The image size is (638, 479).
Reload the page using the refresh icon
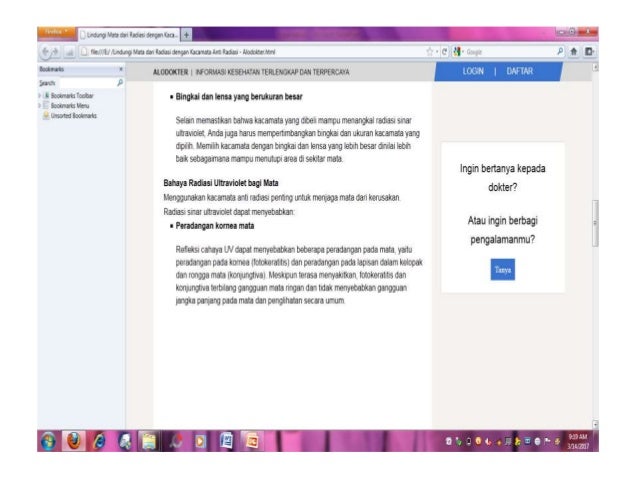[x=444, y=52]
